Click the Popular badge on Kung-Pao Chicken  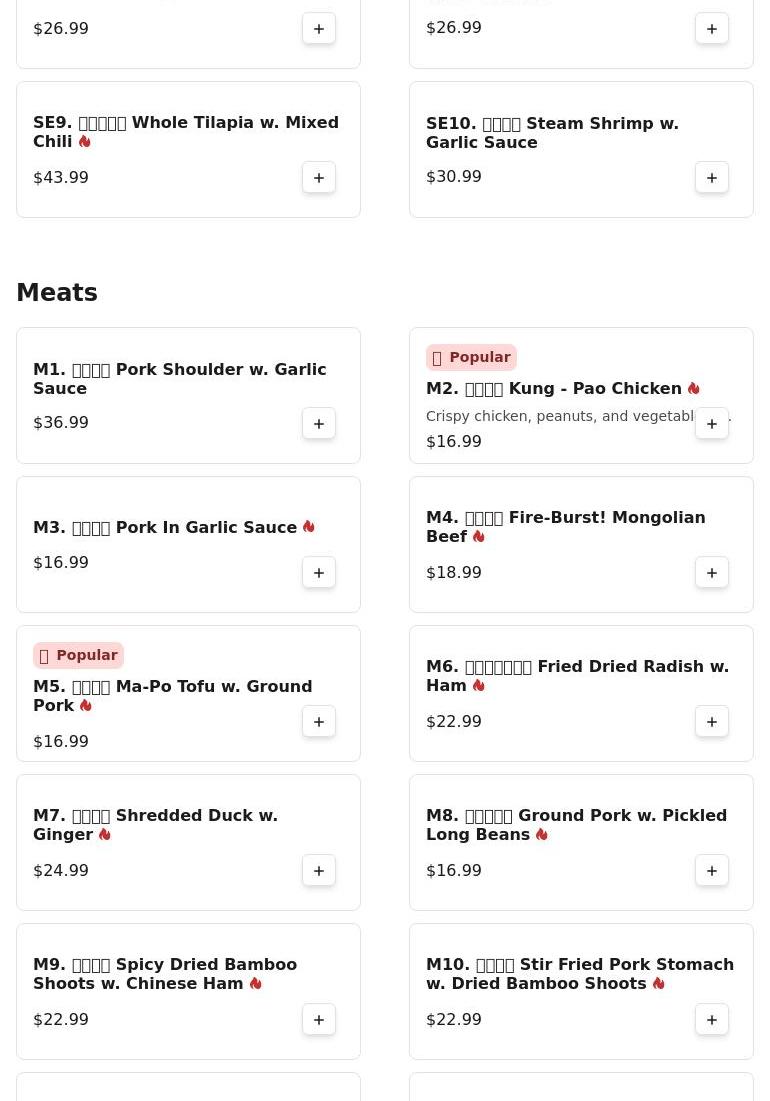click(x=471, y=358)
